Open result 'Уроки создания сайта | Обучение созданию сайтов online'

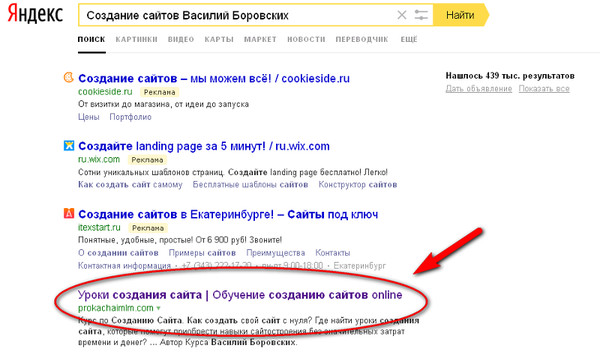point(240,295)
